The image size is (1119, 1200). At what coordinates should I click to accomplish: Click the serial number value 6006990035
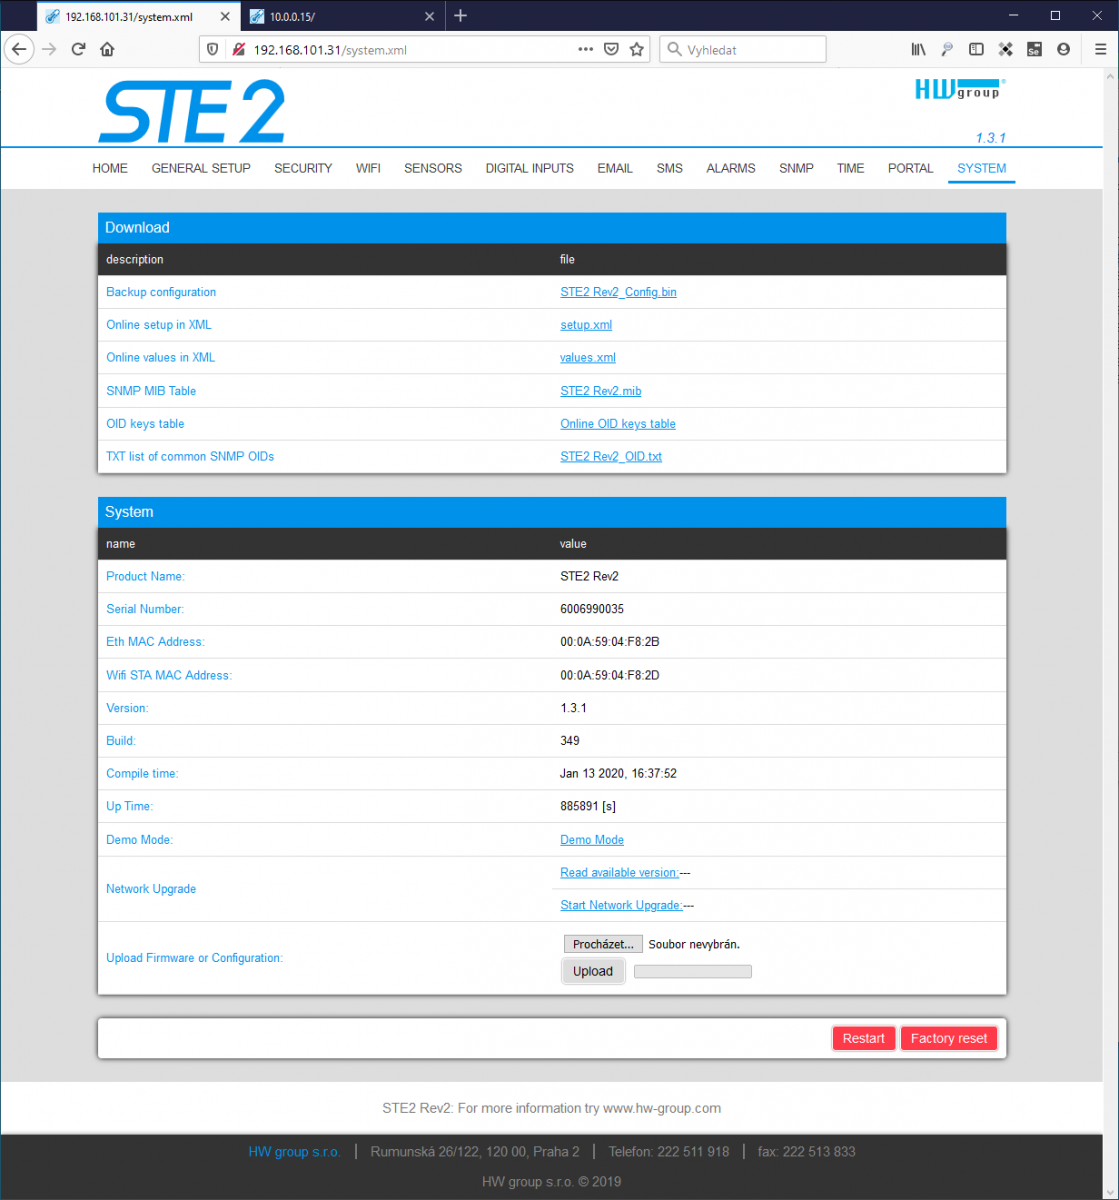[592, 609]
